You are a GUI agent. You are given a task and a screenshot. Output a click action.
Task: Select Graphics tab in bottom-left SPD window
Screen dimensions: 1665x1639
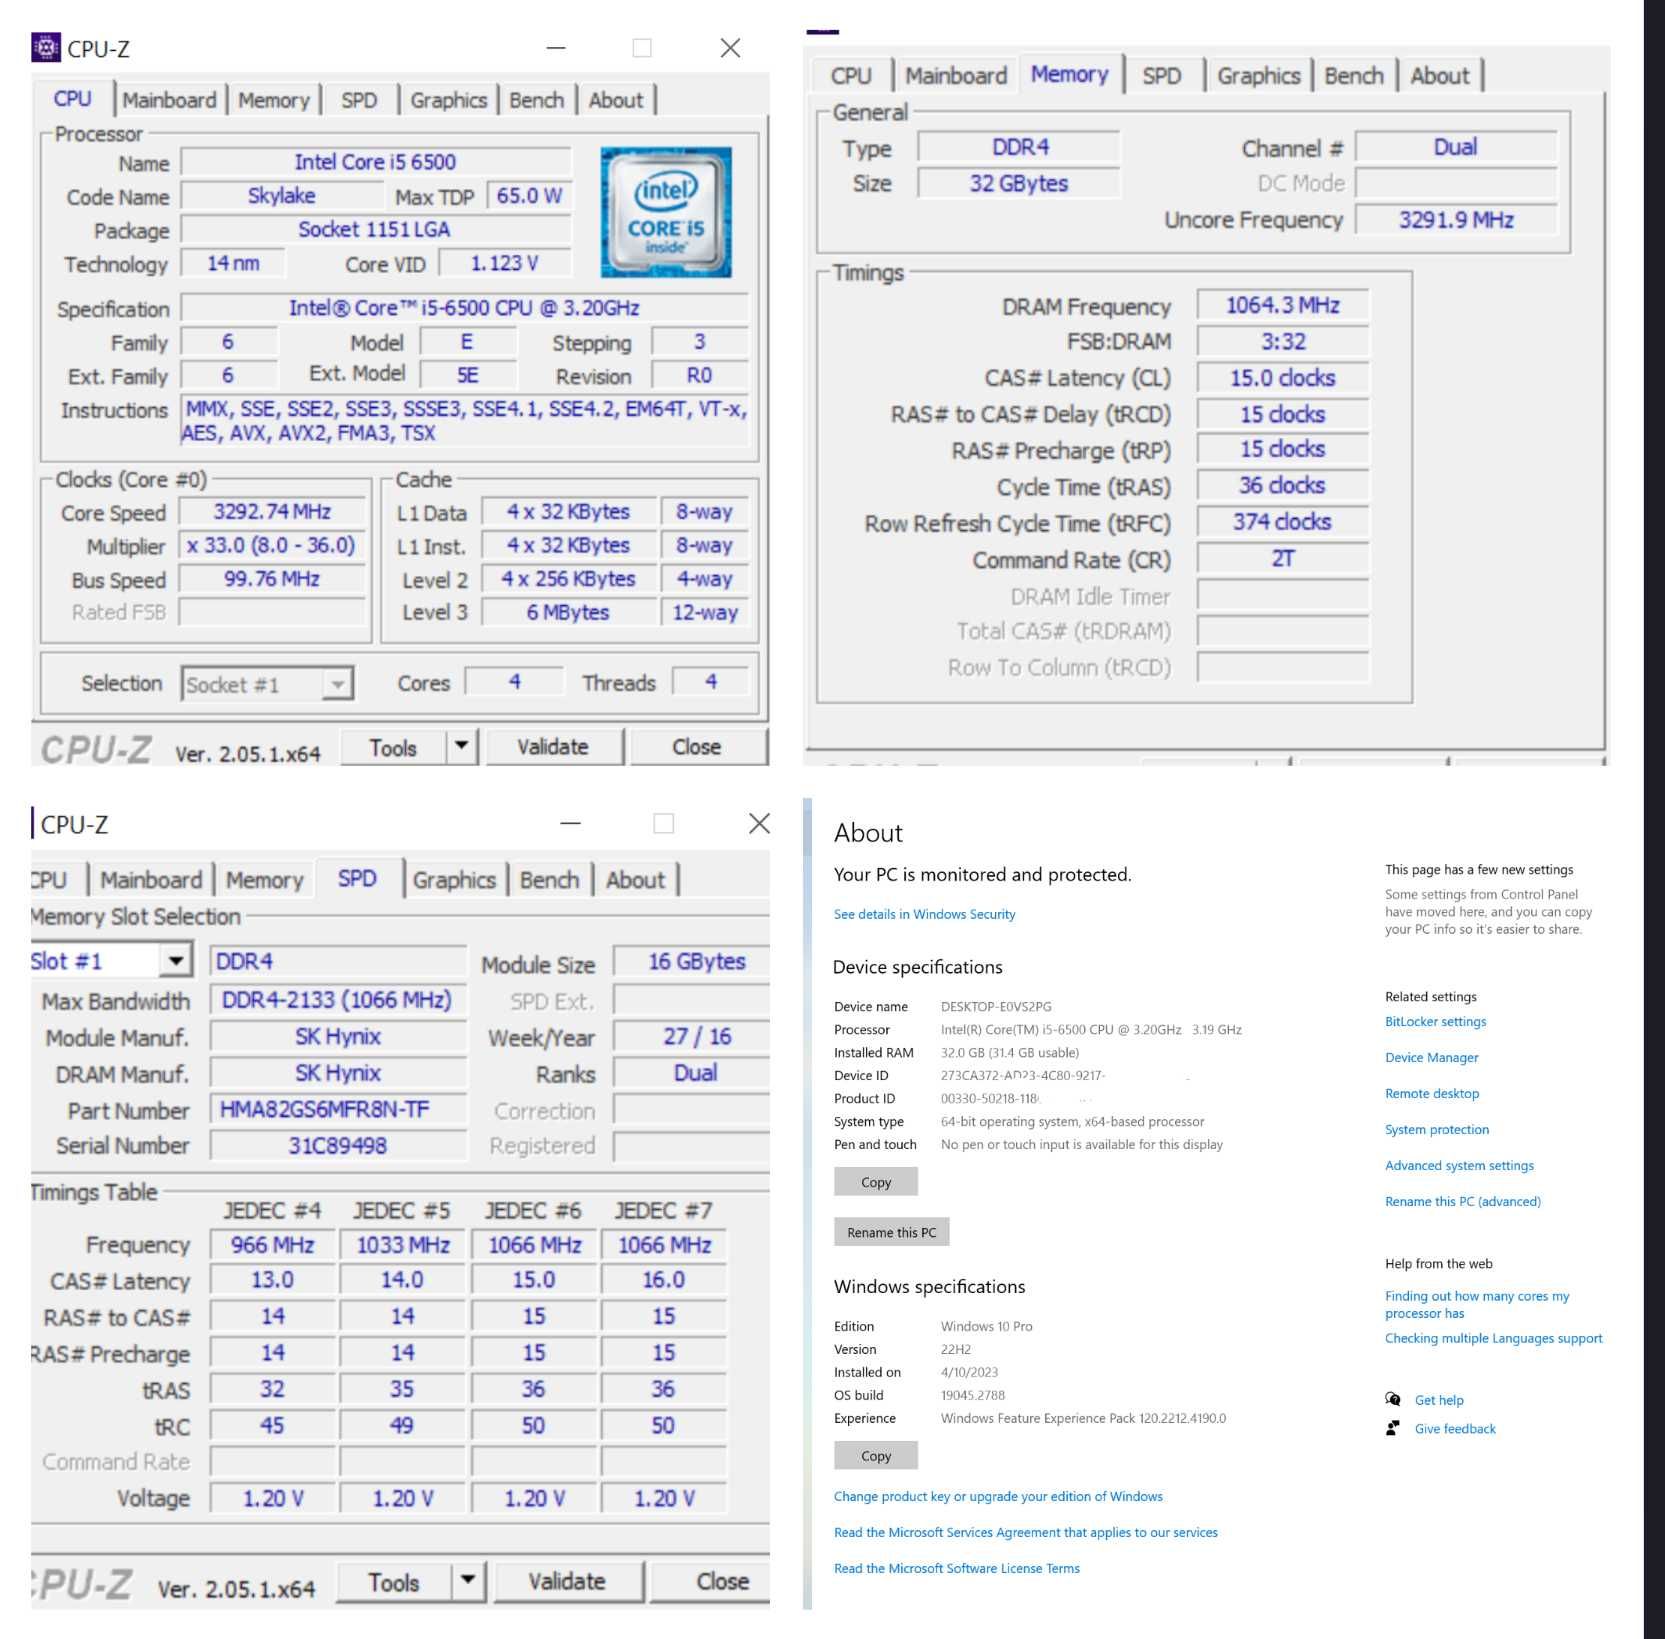(454, 880)
